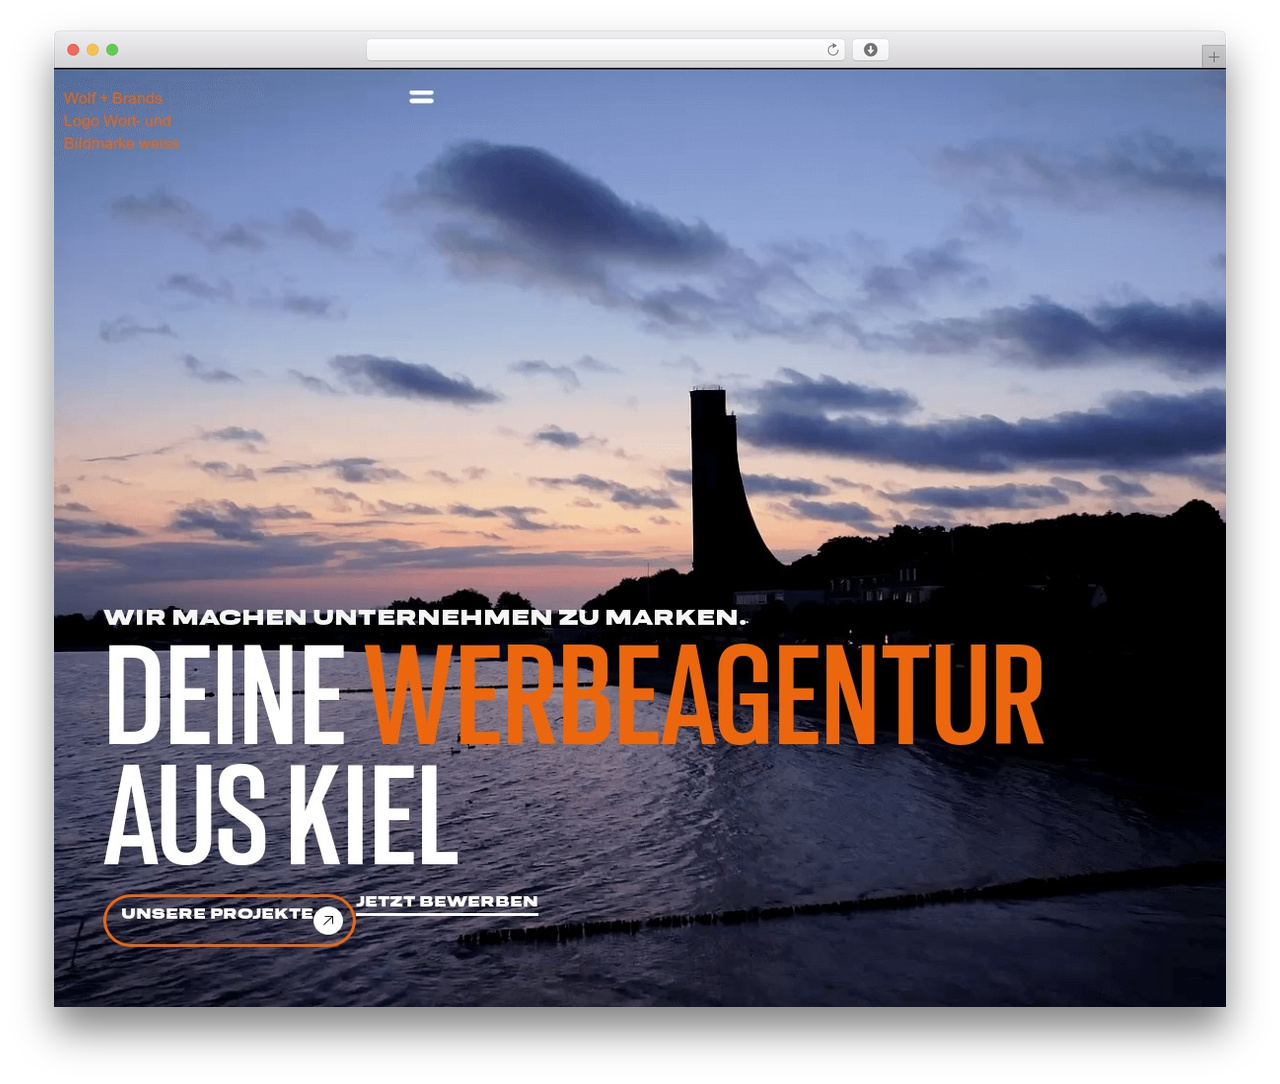Reload the page with the refresh icon
Screen dimensions: 1280x1084
click(x=833, y=50)
